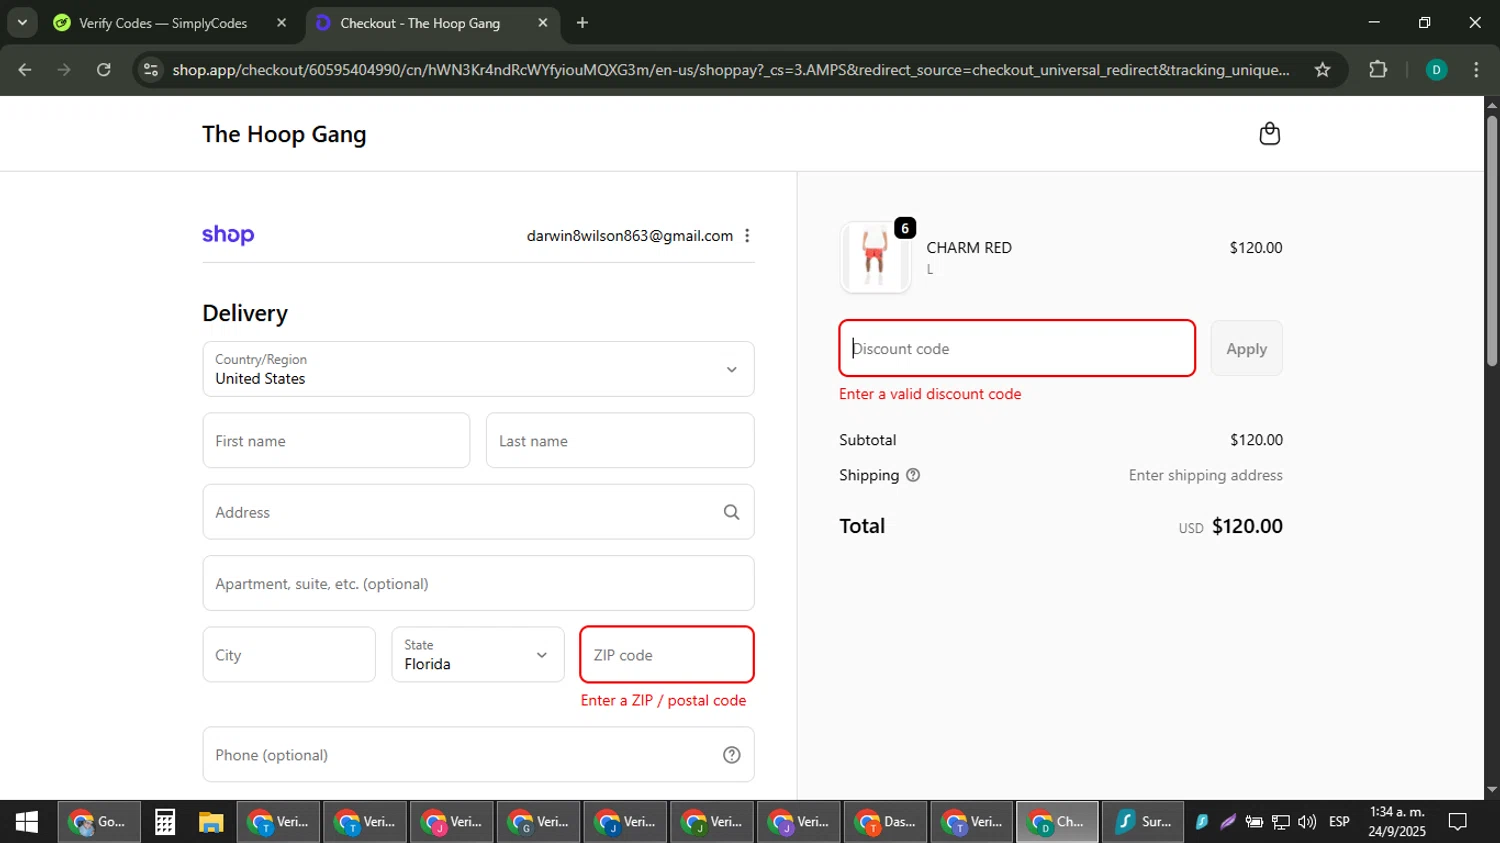
Task: Open Chrome three-dot menu
Action: pos(1476,70)
